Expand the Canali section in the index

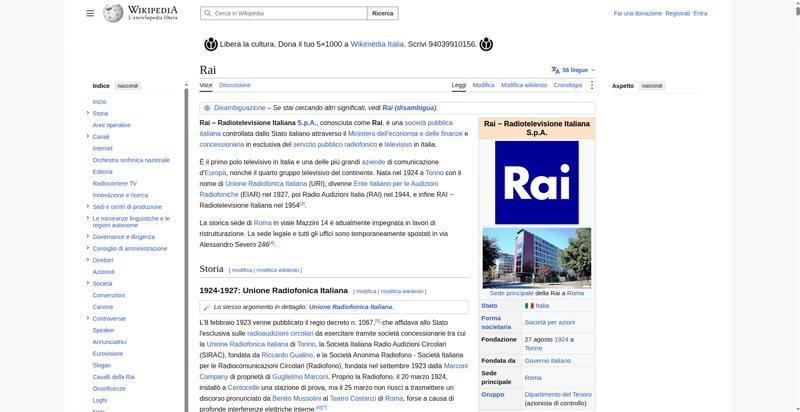pyautogui.click(x=88, y=137)
